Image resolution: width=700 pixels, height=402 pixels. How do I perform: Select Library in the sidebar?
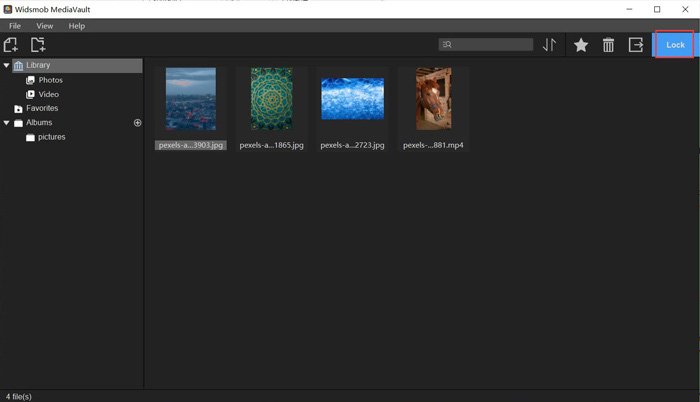78,65
